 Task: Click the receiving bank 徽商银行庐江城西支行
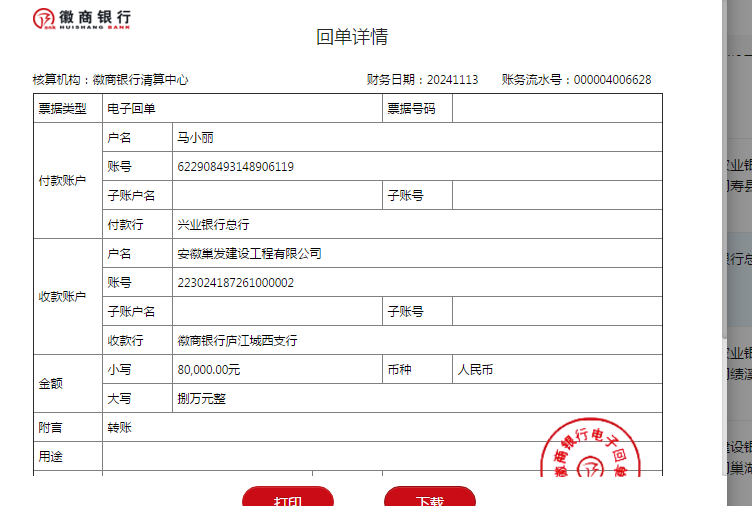[237, 341]
